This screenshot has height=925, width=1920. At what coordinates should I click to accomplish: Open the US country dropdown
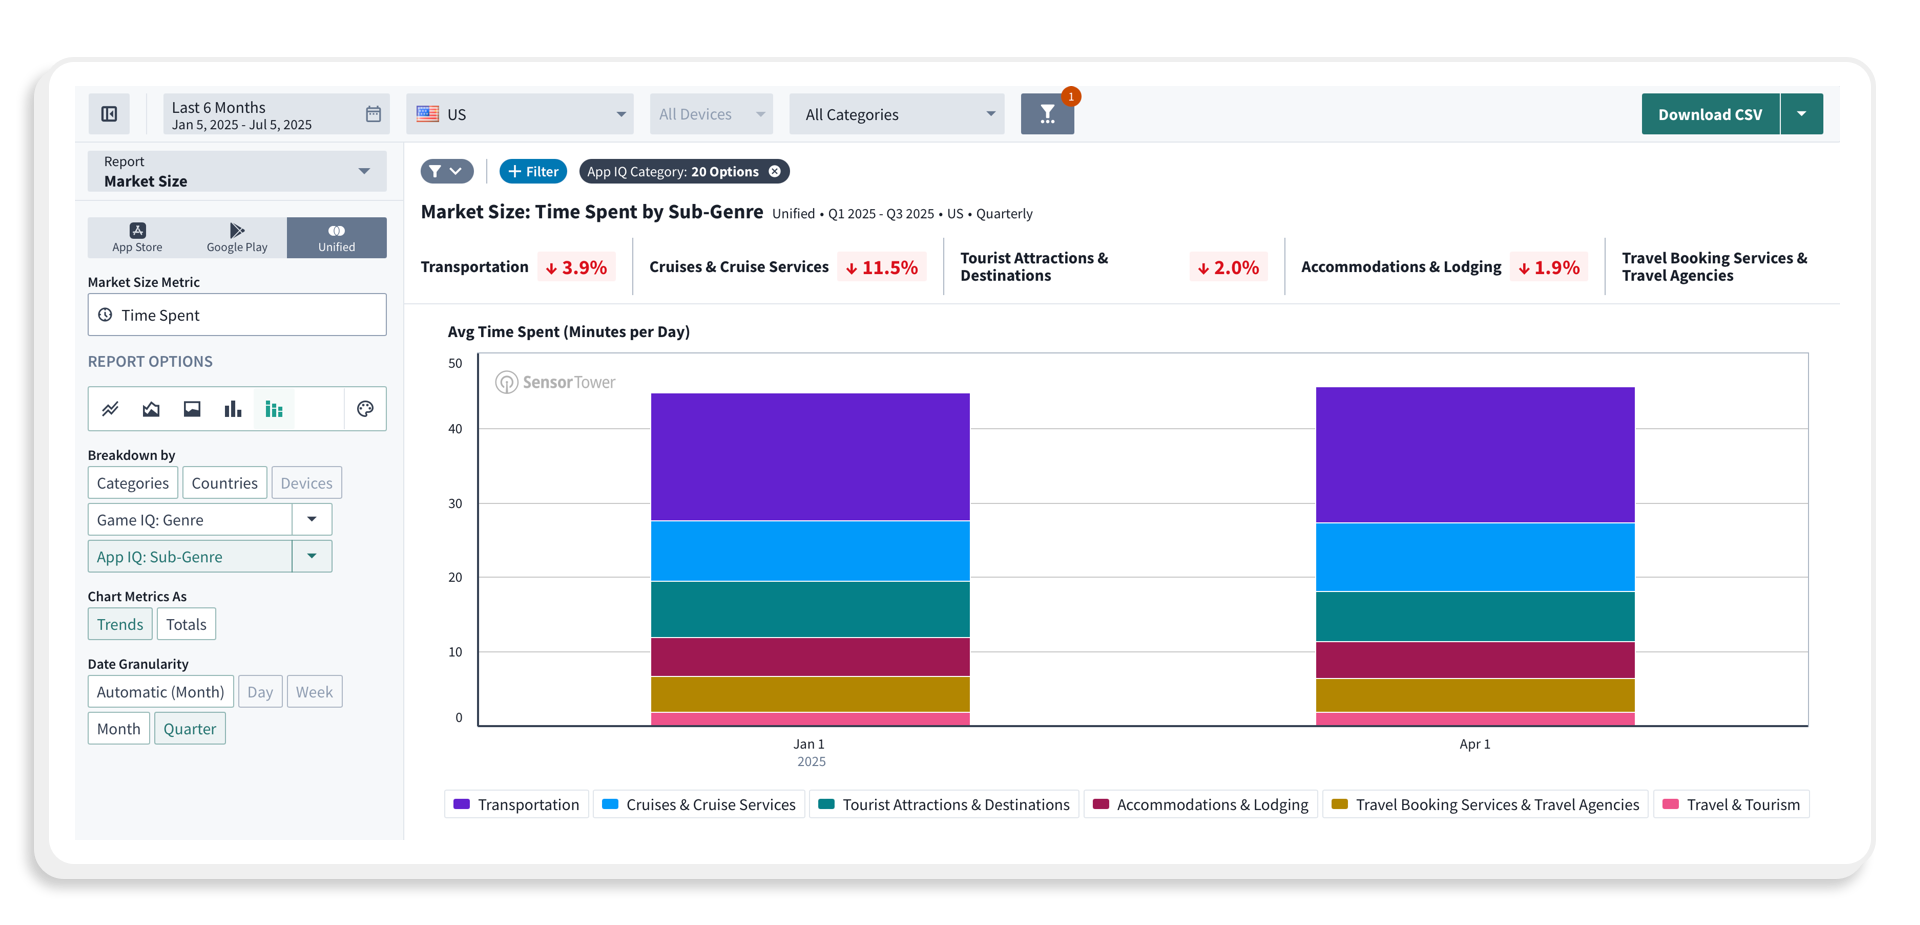coord(520,114)
